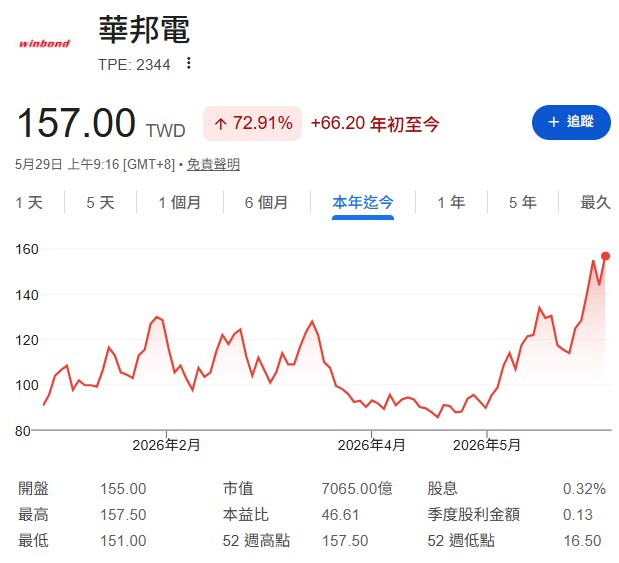Click the 52 週高點 label
Viewport: 619px width, 563px height.
pyautogui.click(x=256, y=541)
